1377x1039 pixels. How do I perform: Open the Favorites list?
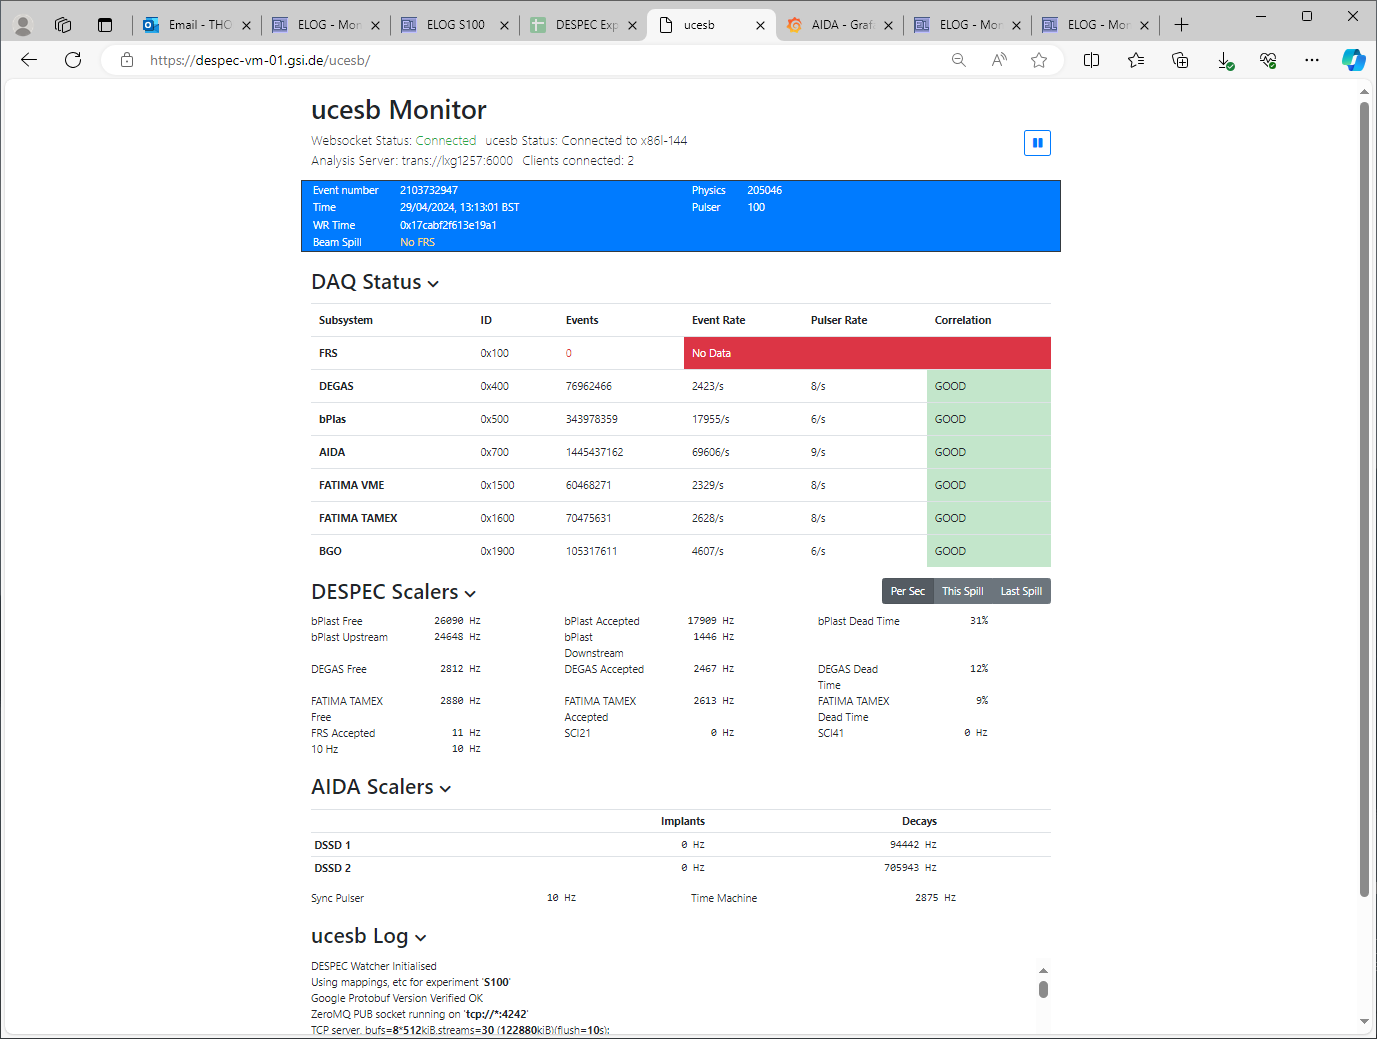tap(1136, 60)
